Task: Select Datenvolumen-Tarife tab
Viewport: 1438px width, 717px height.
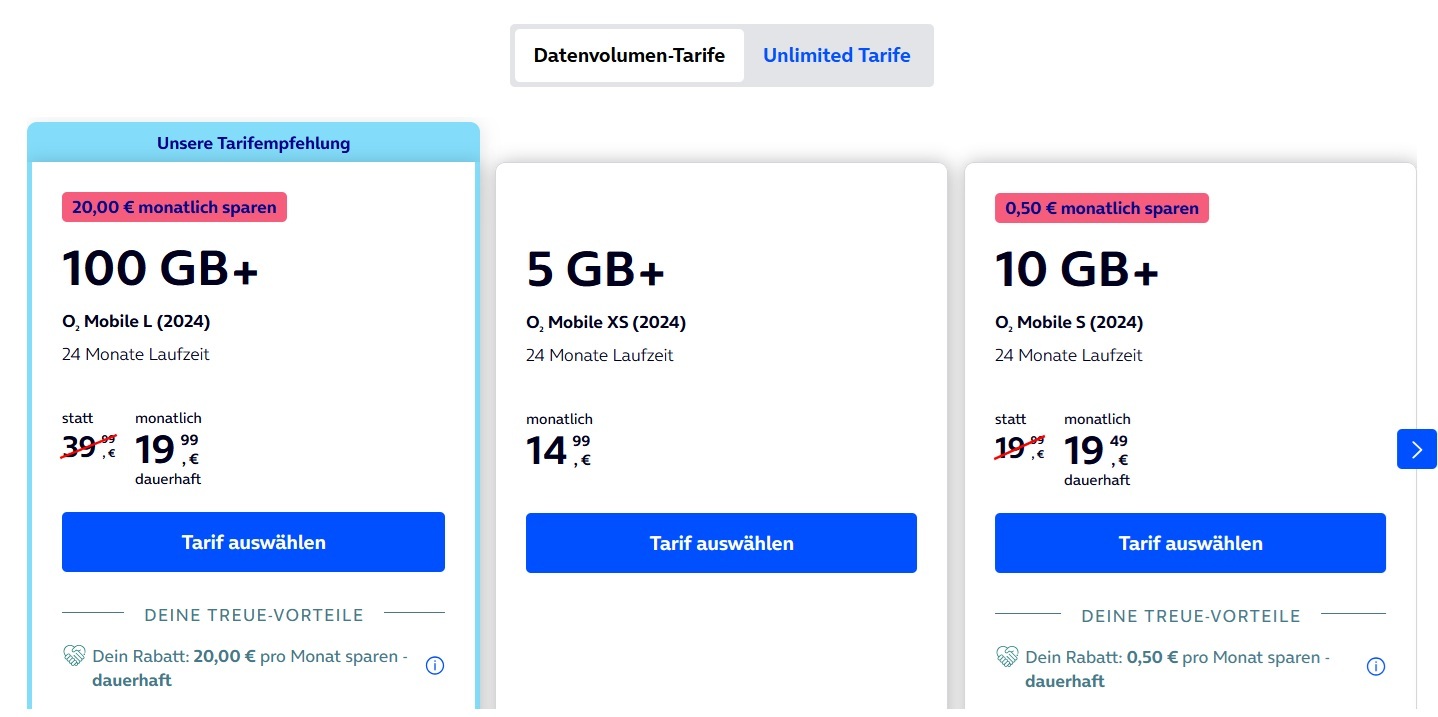Action: (x=629, y=55)
